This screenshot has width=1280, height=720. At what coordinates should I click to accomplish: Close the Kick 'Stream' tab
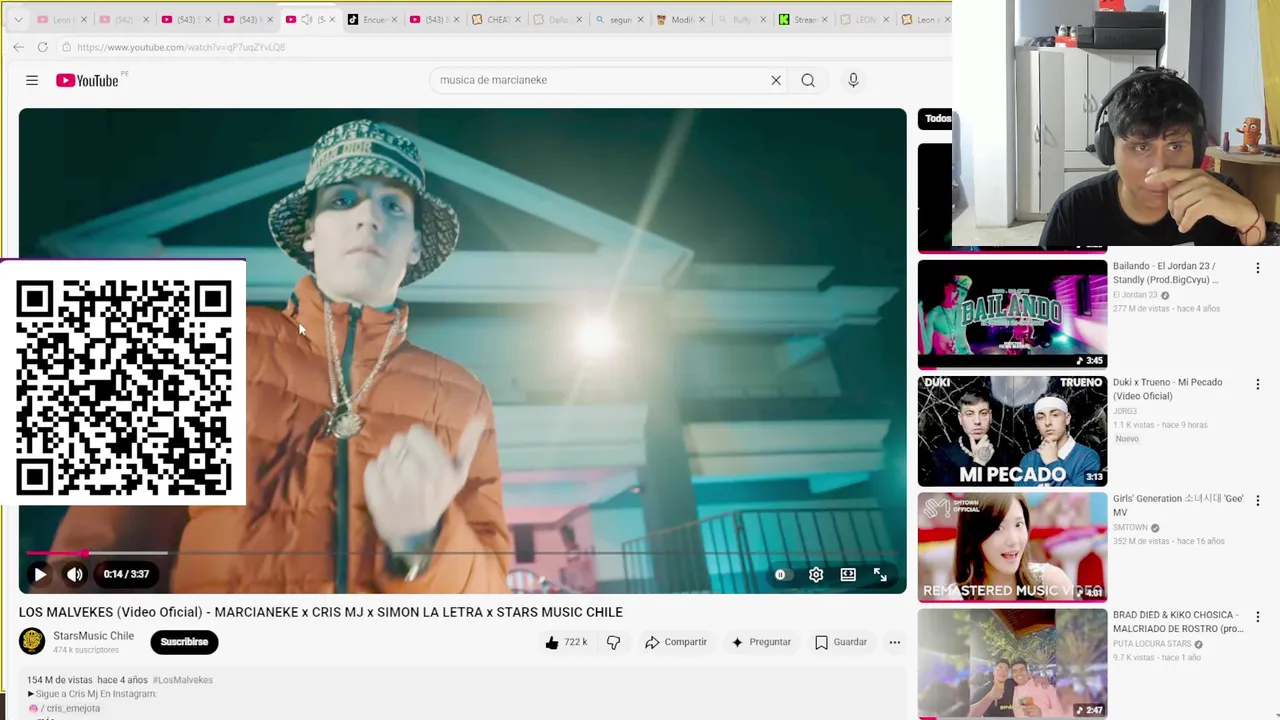click(824, 20)
